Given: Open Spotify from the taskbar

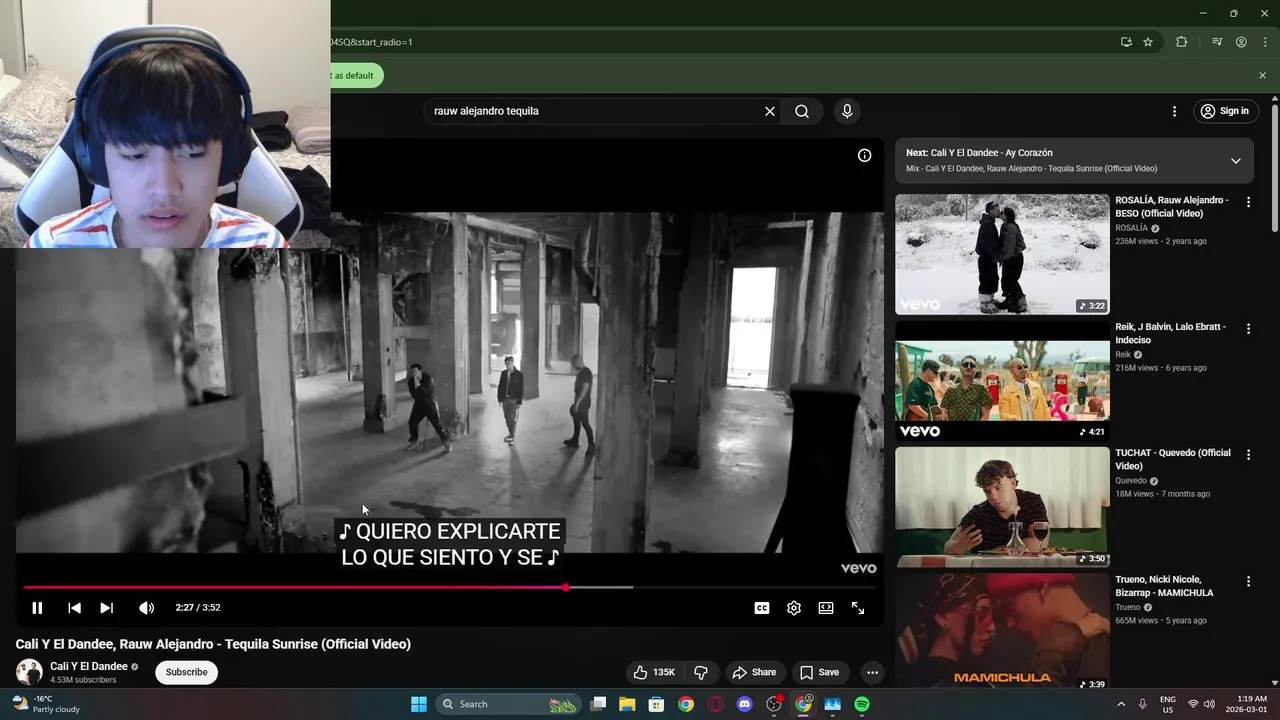Looking at the screenshot, I should [862, 704].
